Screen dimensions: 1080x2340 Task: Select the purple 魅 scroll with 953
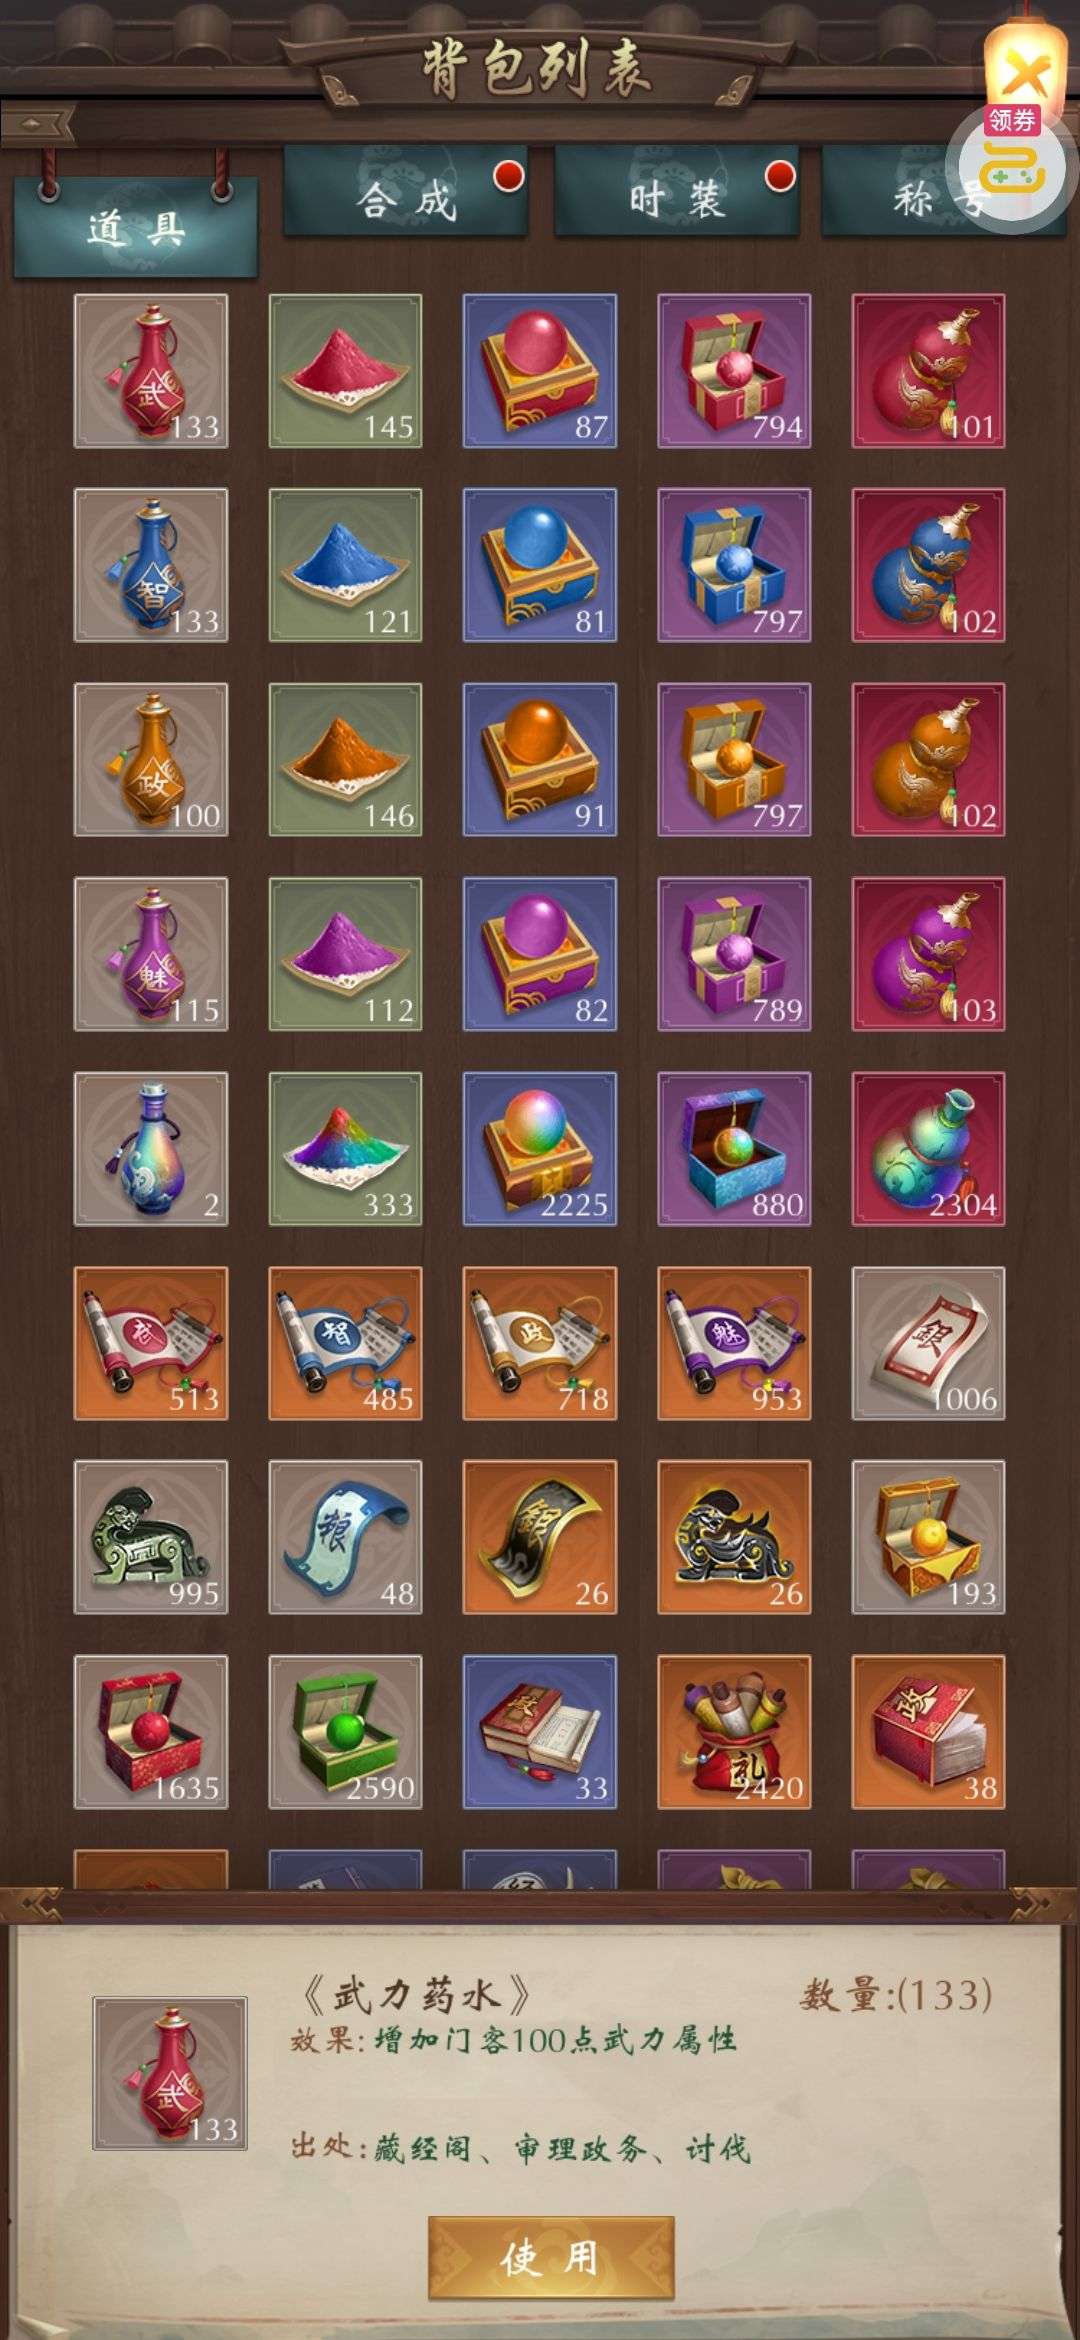coord(734,1343)
